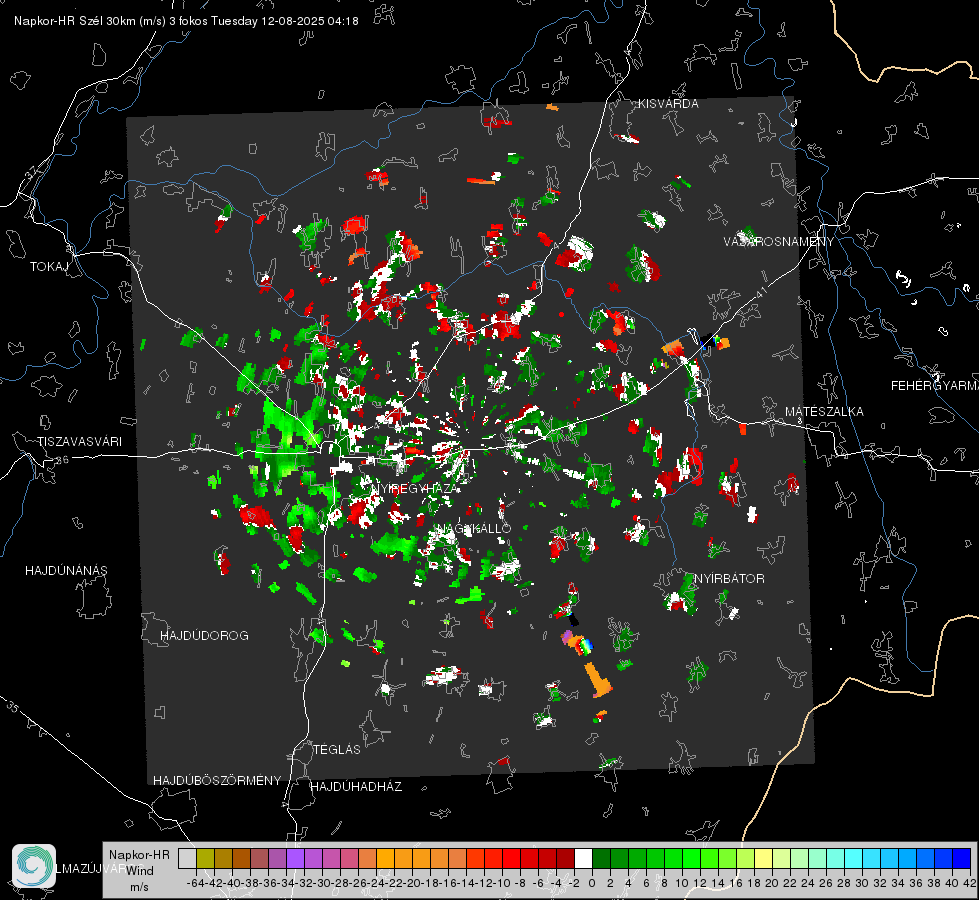
Task: Click the VÁSÁROSNAMÉNY label on map
Action: point(779,241)
